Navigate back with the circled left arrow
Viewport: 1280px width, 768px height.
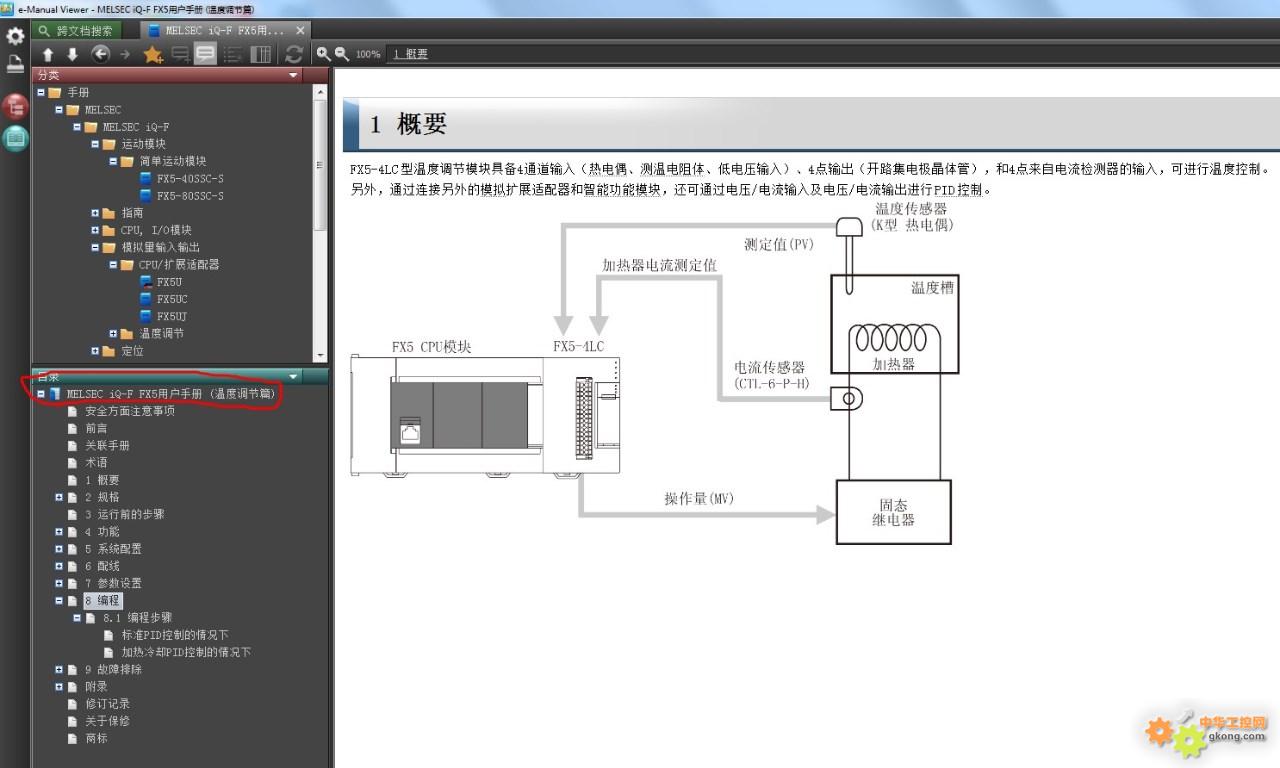100,54
